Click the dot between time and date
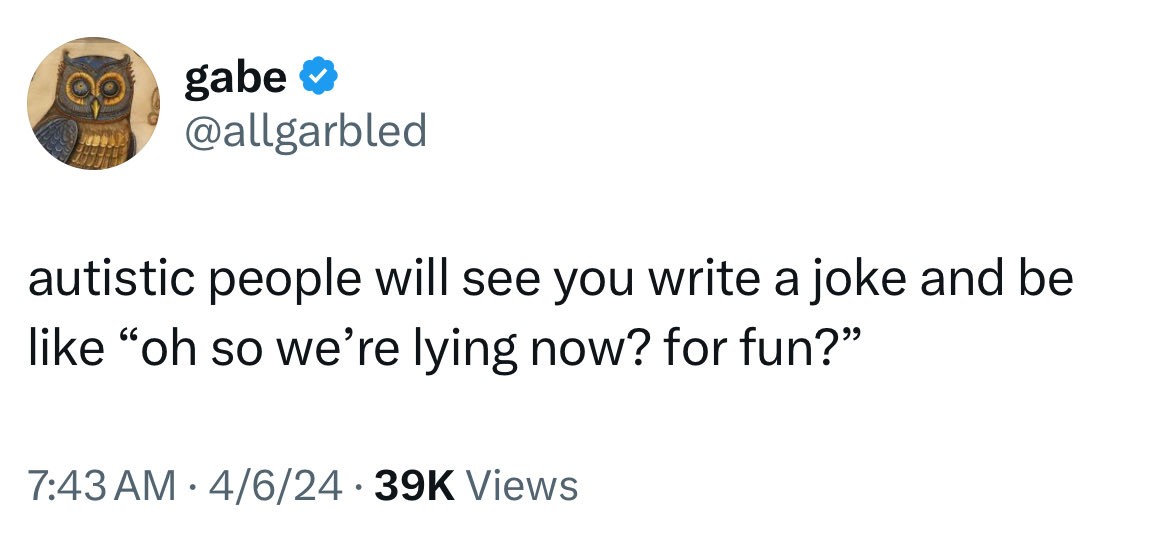Viewport: 1152px width, 536px height. point(188,486)
